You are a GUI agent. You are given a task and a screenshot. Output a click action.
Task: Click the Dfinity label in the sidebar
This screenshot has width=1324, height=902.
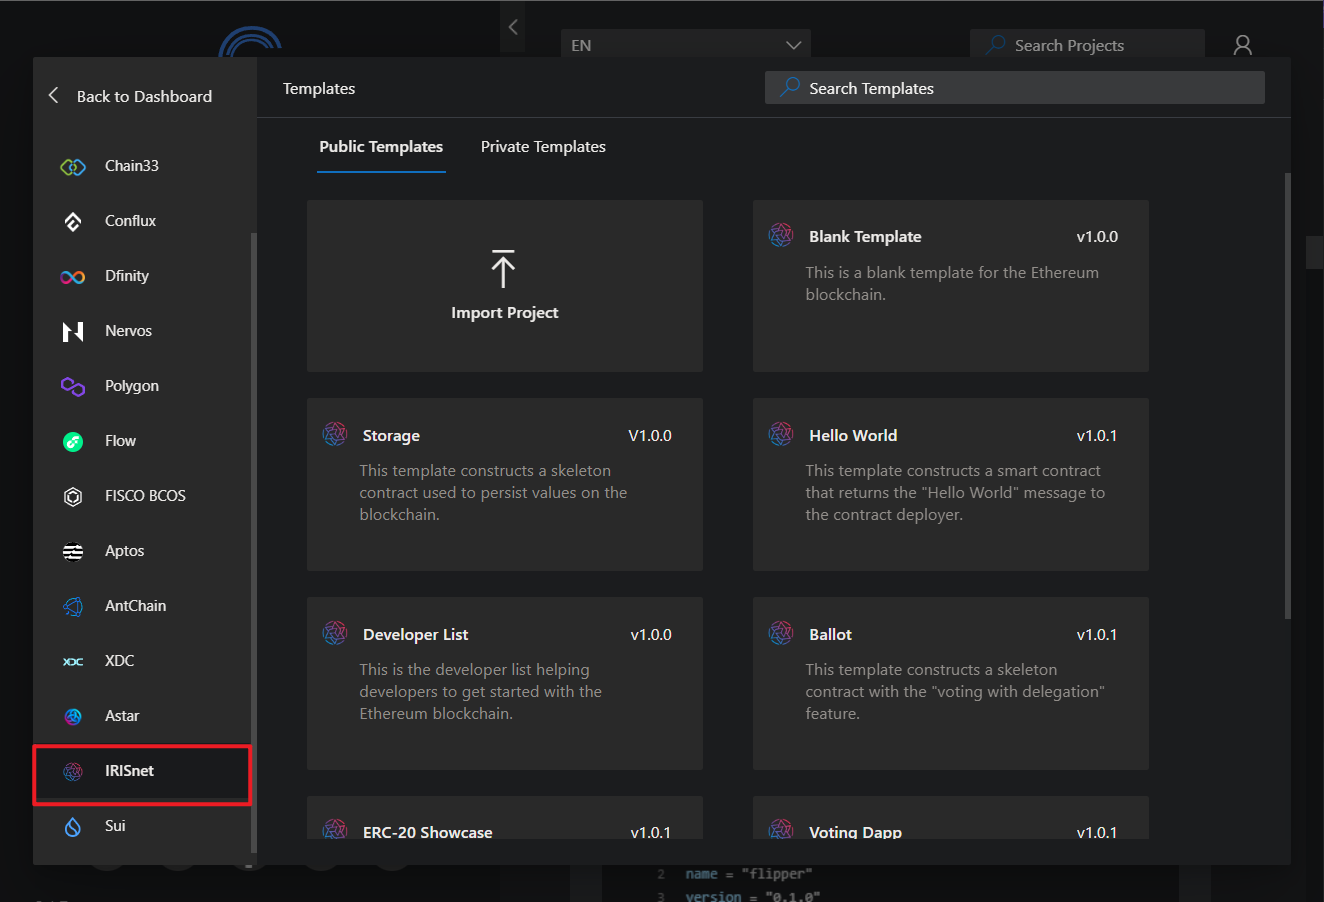coord(127,276)
